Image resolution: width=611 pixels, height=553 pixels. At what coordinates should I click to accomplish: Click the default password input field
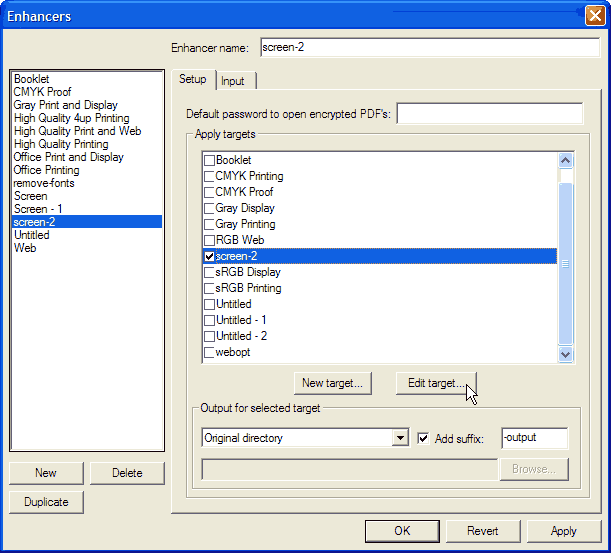click(x=489, y=113)
